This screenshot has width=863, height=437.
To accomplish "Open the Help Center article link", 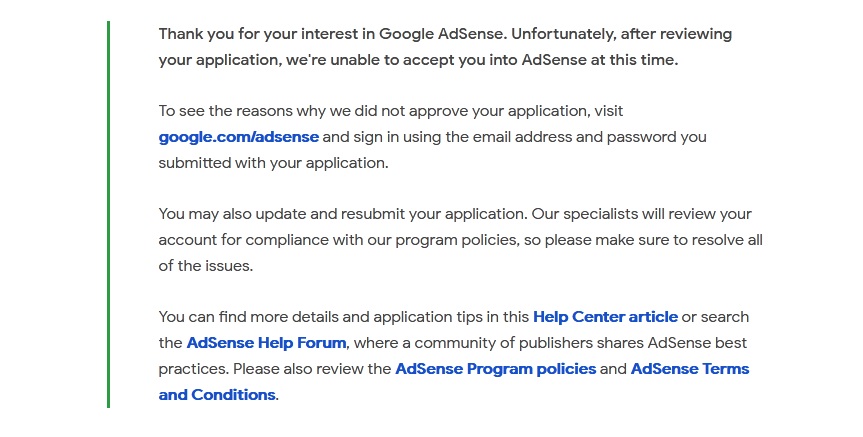I will point(605,317).
